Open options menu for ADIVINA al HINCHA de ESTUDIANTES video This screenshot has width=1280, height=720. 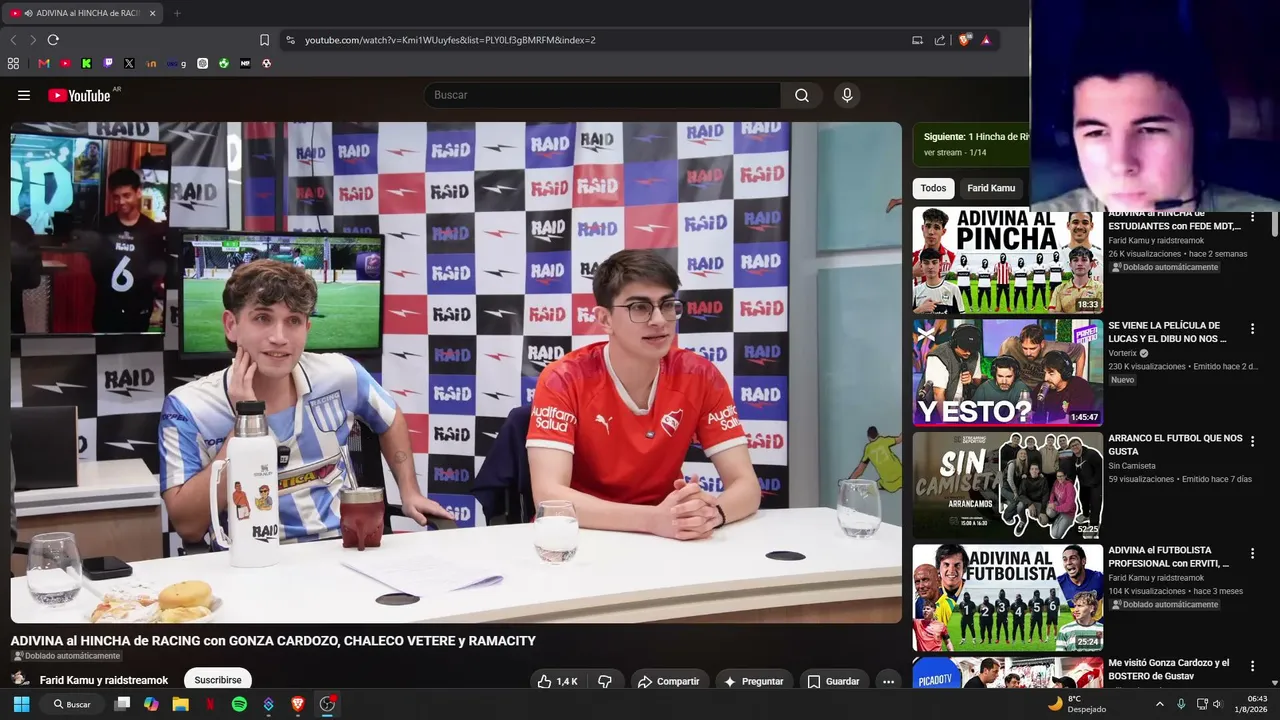[1252, 217]
